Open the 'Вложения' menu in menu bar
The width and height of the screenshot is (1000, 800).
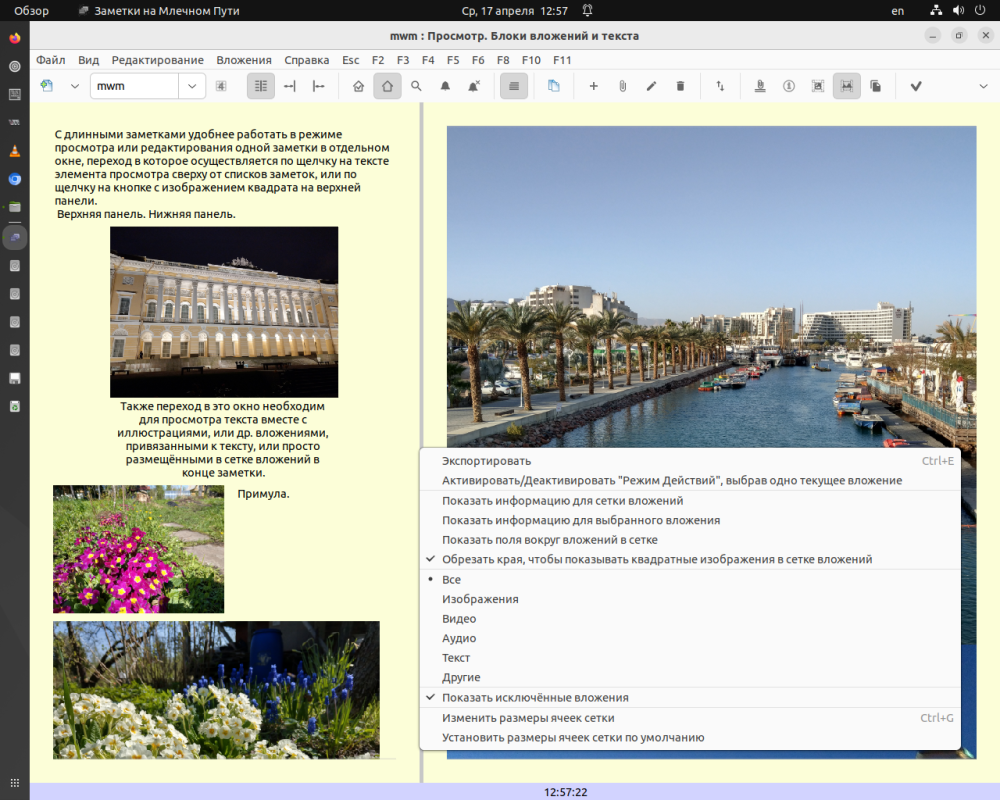(x=243, y=60)
